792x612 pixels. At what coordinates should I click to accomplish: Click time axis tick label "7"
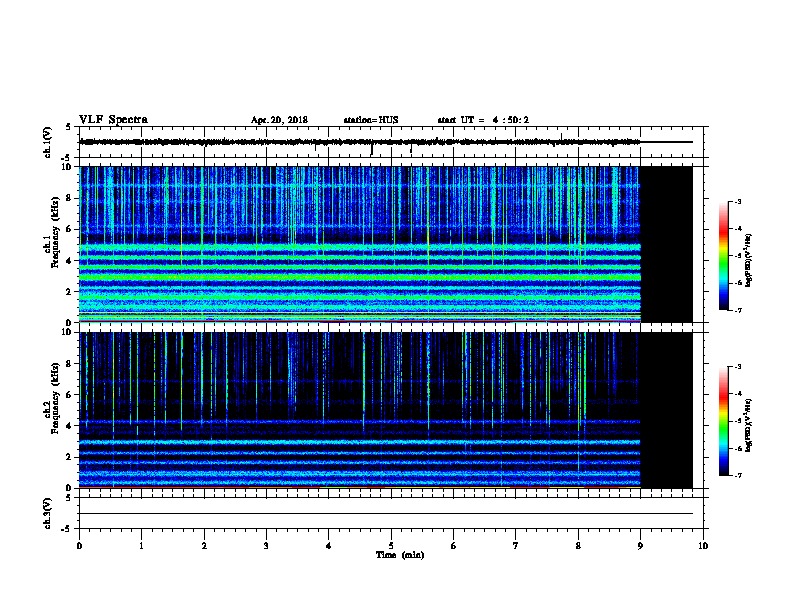(x=516, y=545)
